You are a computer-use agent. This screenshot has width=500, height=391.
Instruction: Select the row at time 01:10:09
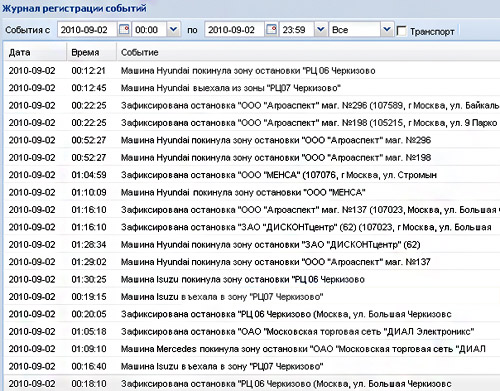pyautogui.click(x=252, y=192)
